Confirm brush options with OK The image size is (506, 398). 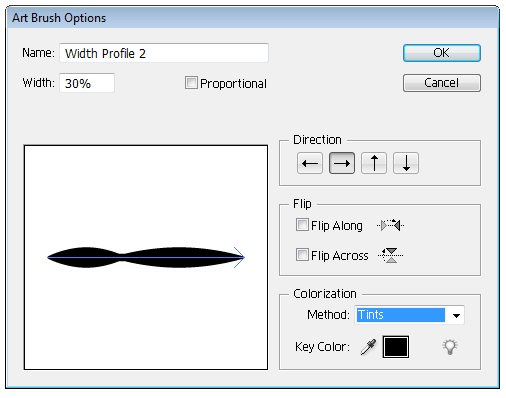[442, 53]
